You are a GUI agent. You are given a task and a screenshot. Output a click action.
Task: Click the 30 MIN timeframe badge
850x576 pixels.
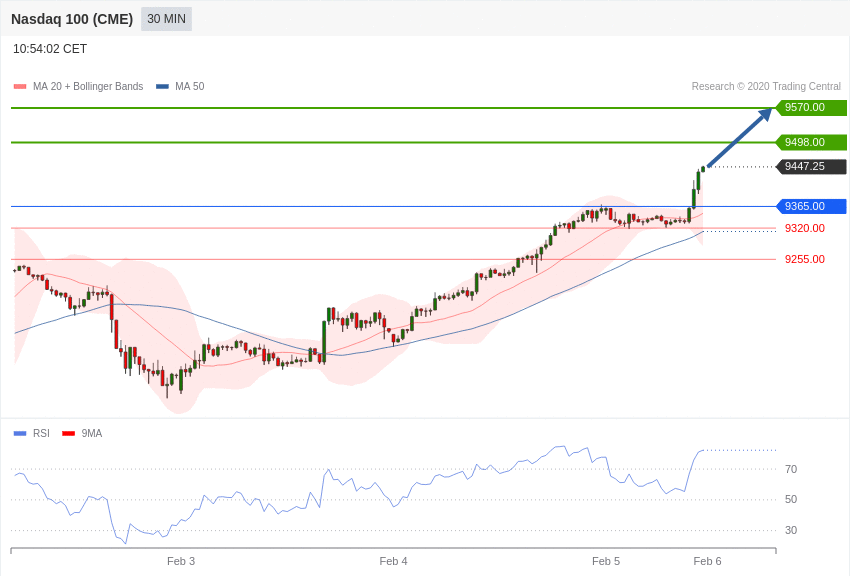[x=166, y=19]
